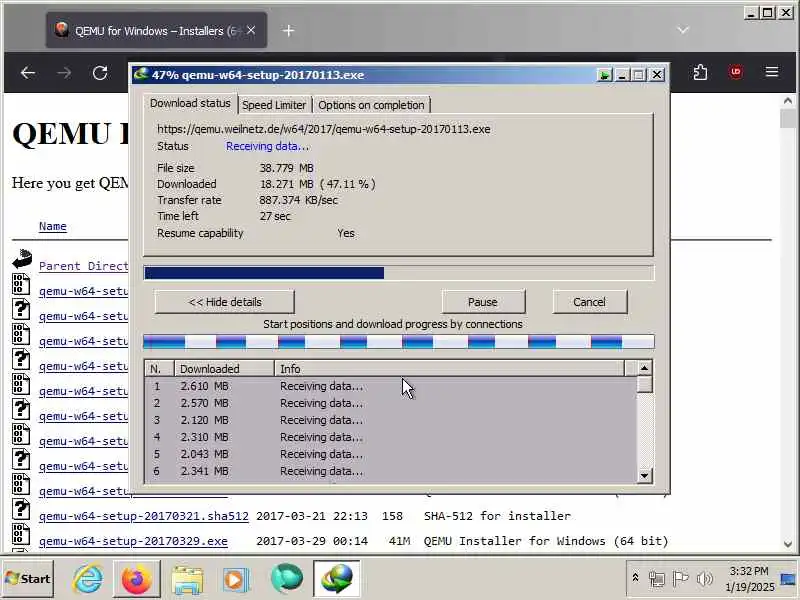This screenshot has width=800, height=600.
Task: Pause the qemu download
Action: click(x=483, y=302)
